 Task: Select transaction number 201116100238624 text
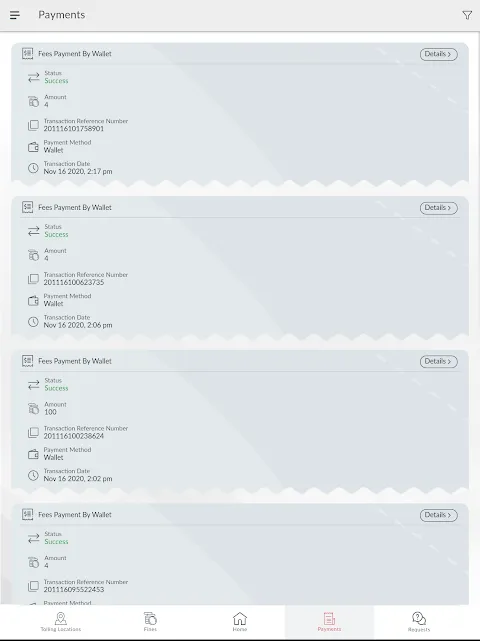pos(74,436)
